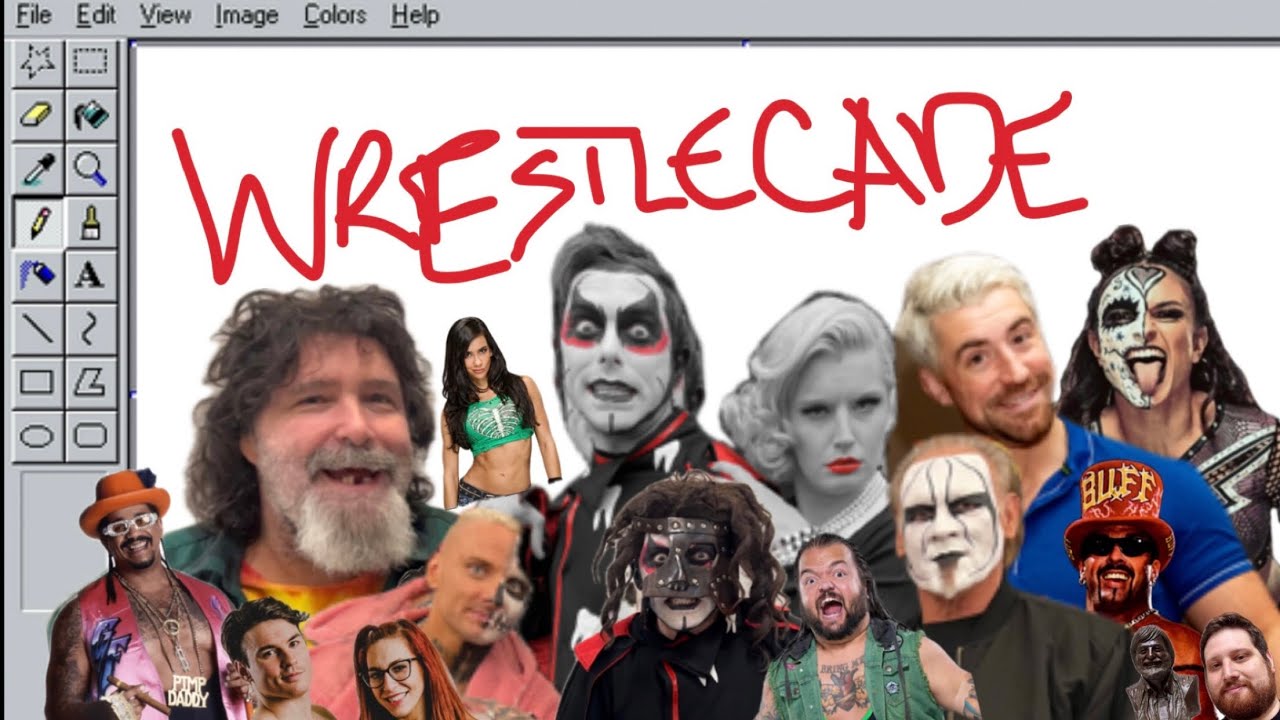Choose the Line tool
Viewport: 1280px width, 720px height.
point(38,328)
